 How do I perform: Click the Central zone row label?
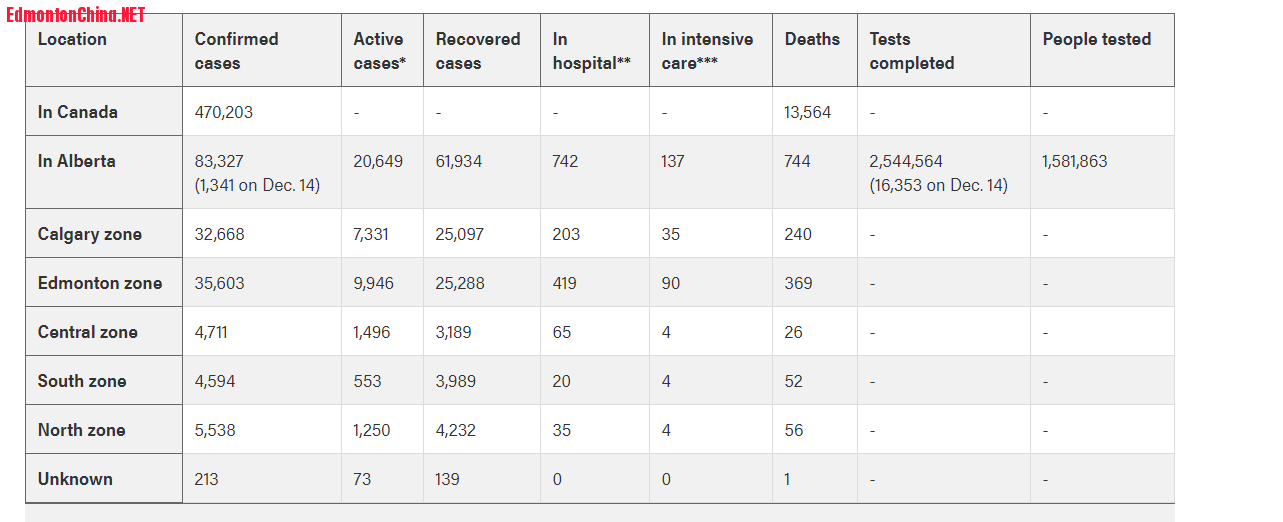coord(88,332)
